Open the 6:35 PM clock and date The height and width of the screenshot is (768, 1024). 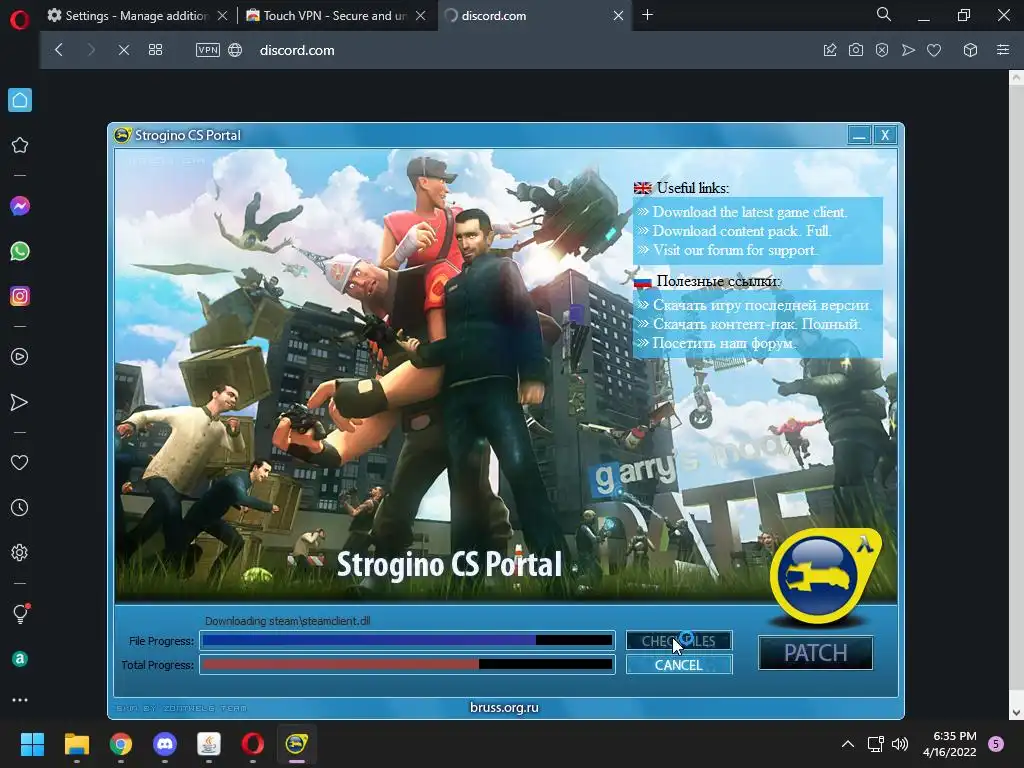[x=949, y=744]
